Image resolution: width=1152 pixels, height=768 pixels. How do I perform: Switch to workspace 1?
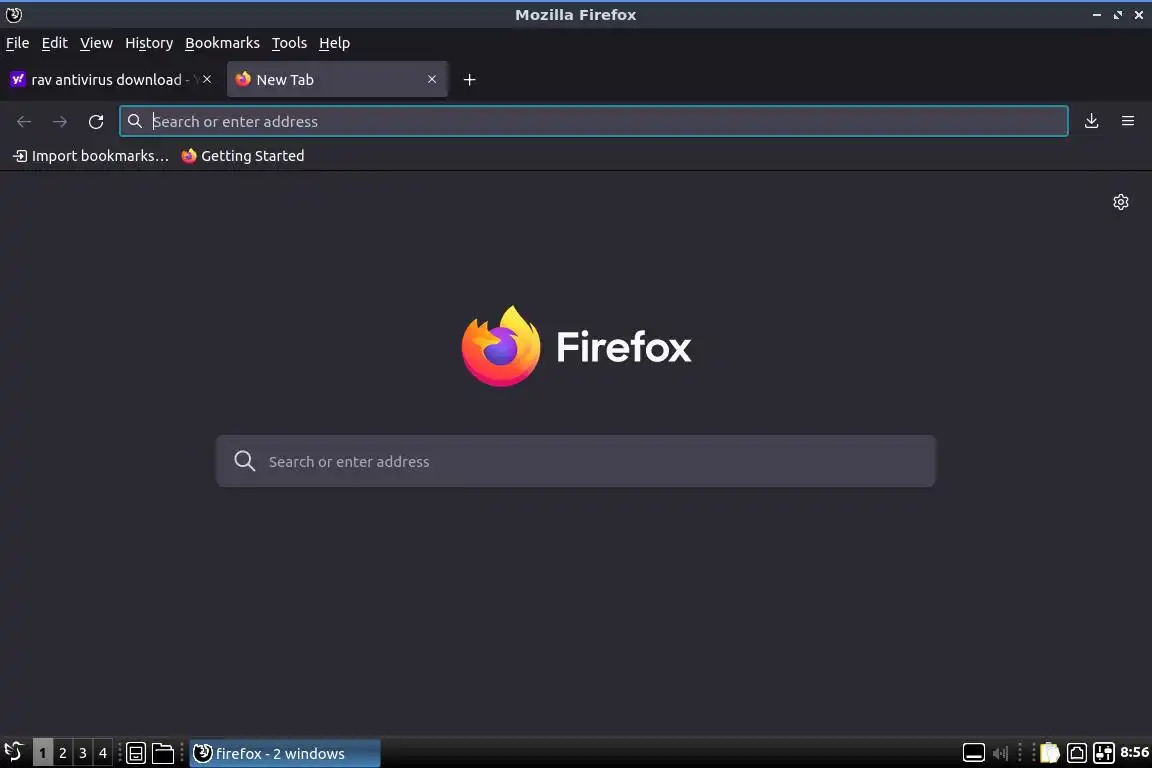click(43, 753)
